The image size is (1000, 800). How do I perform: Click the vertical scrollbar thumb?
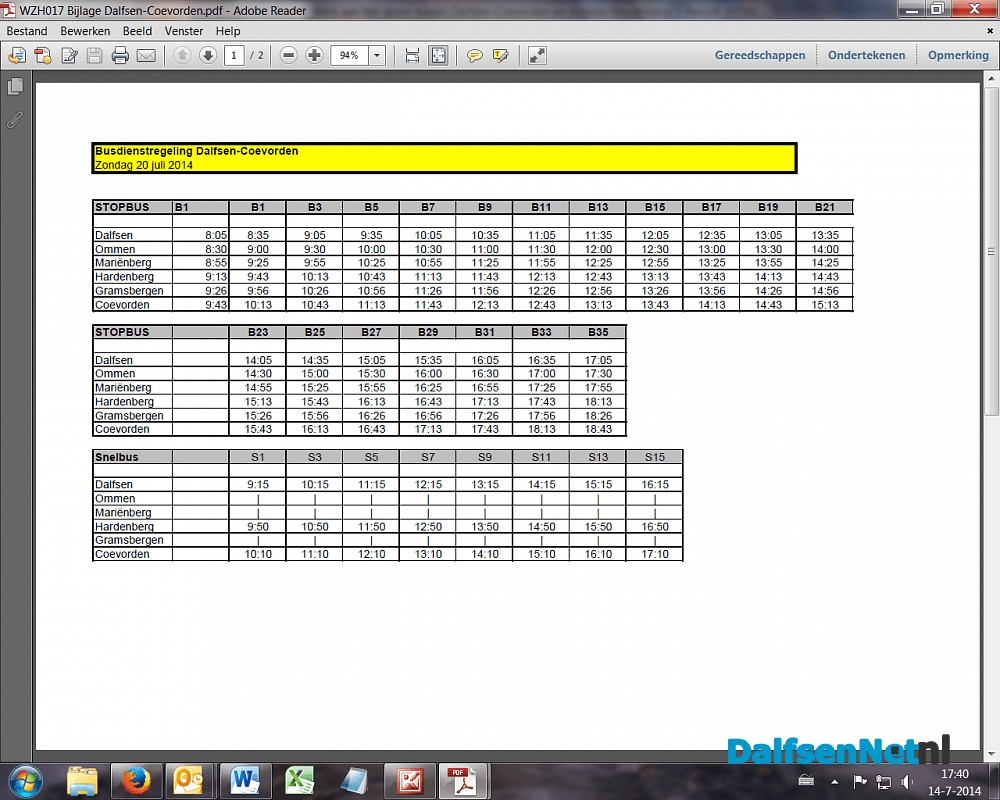click(991, 251)
